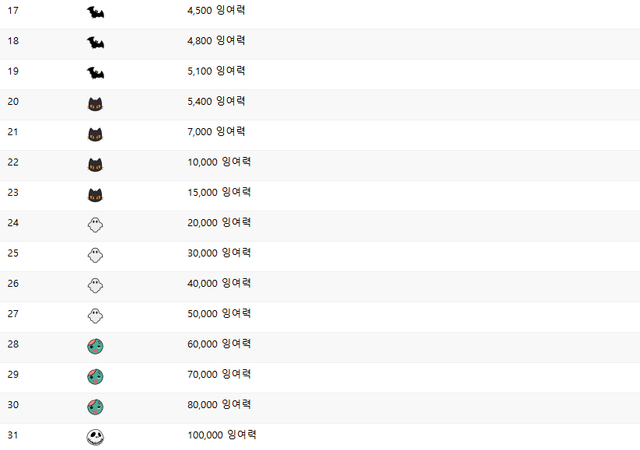Select the text '100,000 잉여력'
The image size is (640, 450).
[x=222, y=434]
